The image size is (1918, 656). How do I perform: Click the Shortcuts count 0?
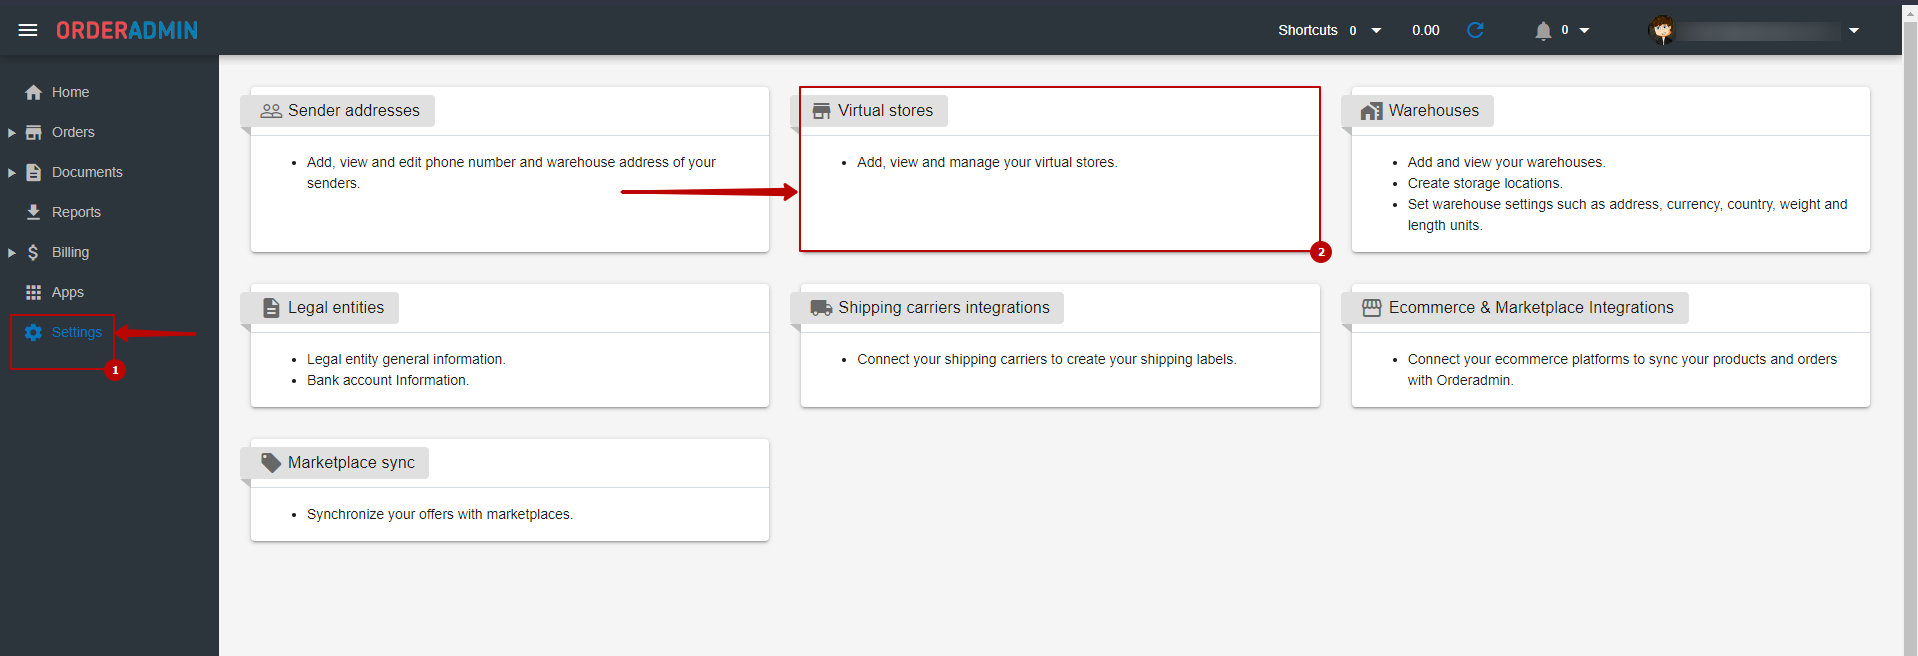[x=1353, y=31]
